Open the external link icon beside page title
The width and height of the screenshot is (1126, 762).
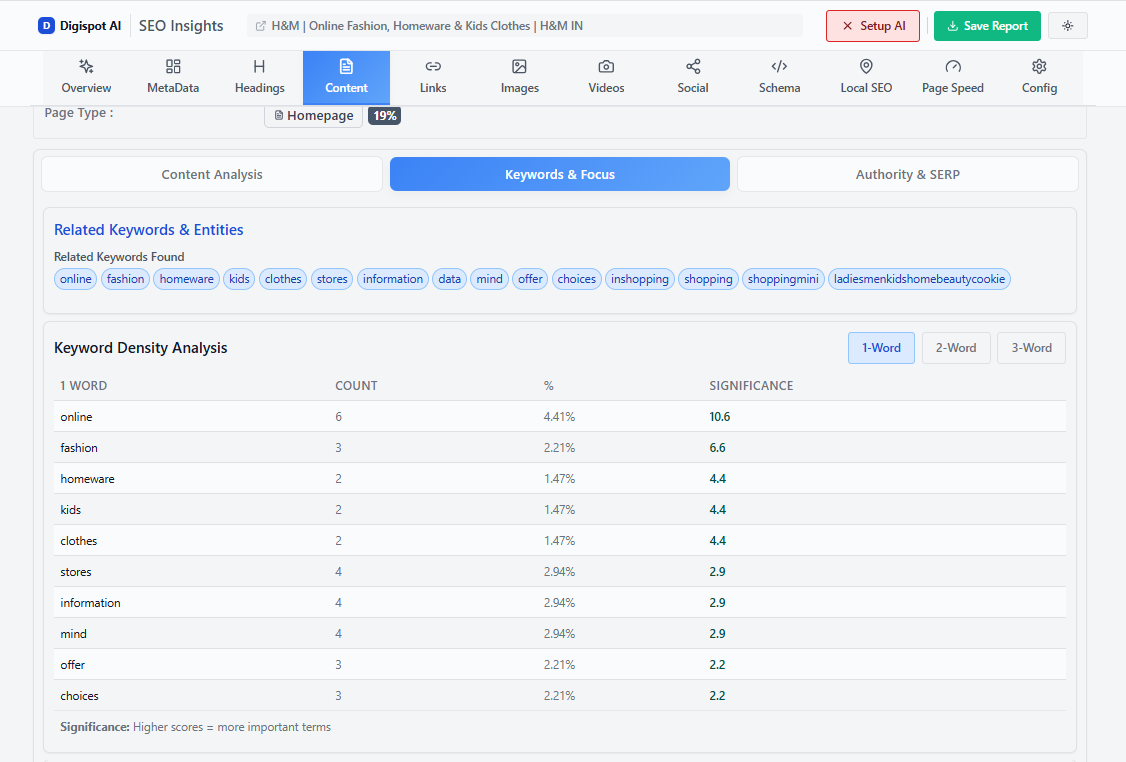(x=261, y=26)
